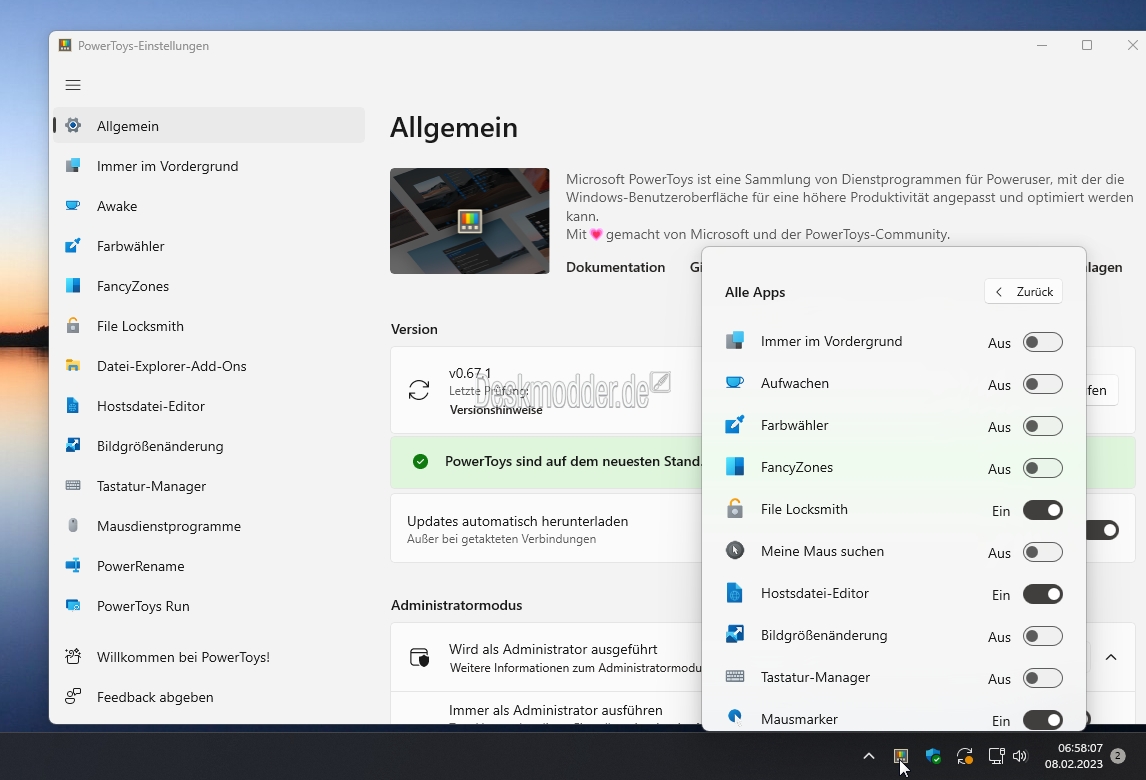Click the Immer im Vordergrund sidebar icon

click(73, 166)
